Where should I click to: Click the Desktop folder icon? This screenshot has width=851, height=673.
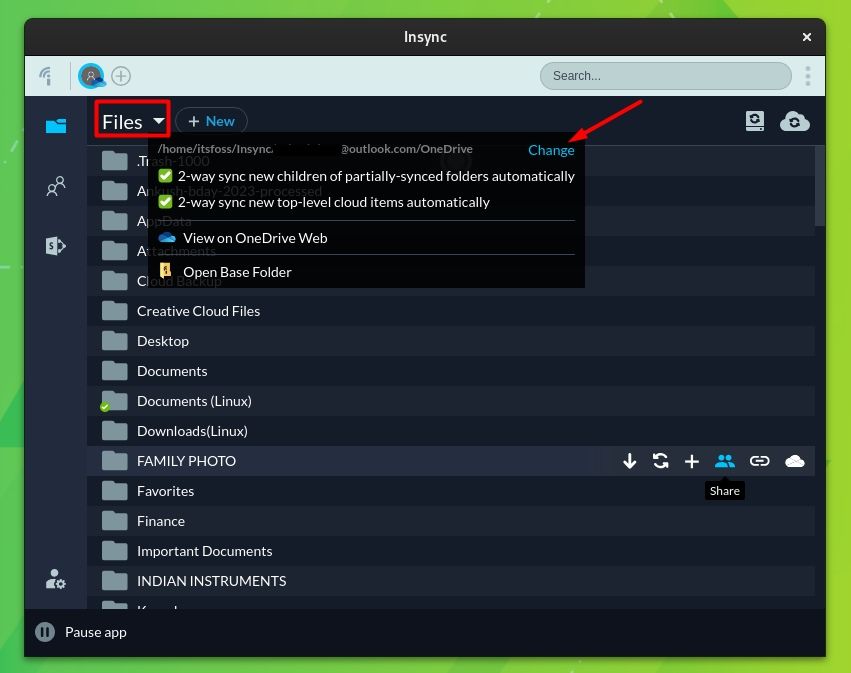tap(115, 341)
